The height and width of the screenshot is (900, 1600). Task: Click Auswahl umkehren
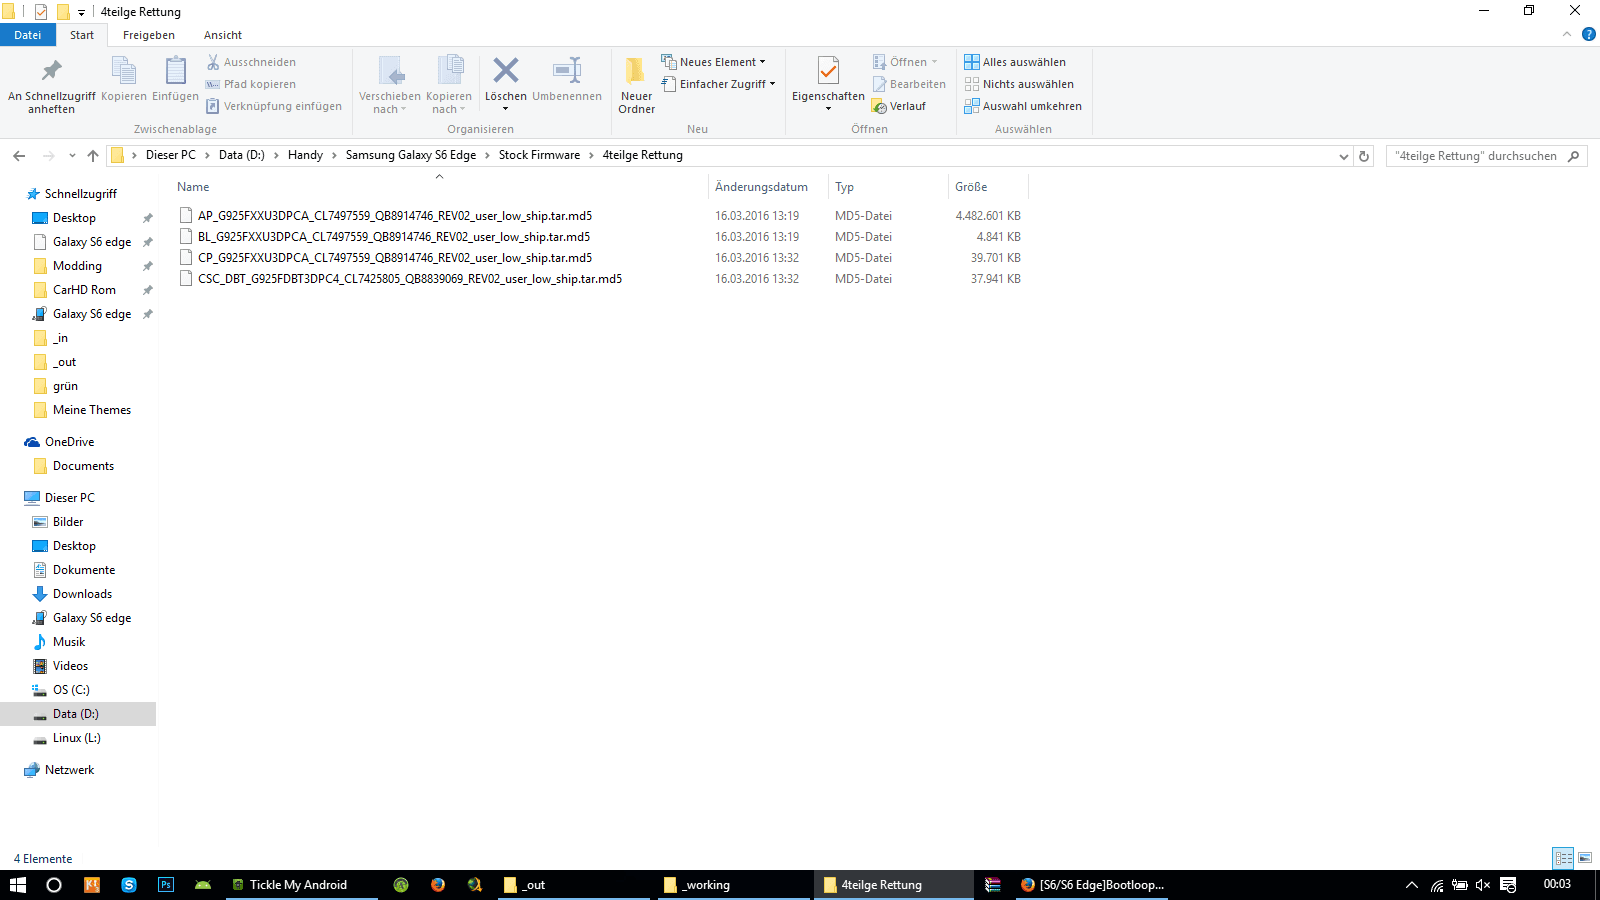coord(1023,106)
